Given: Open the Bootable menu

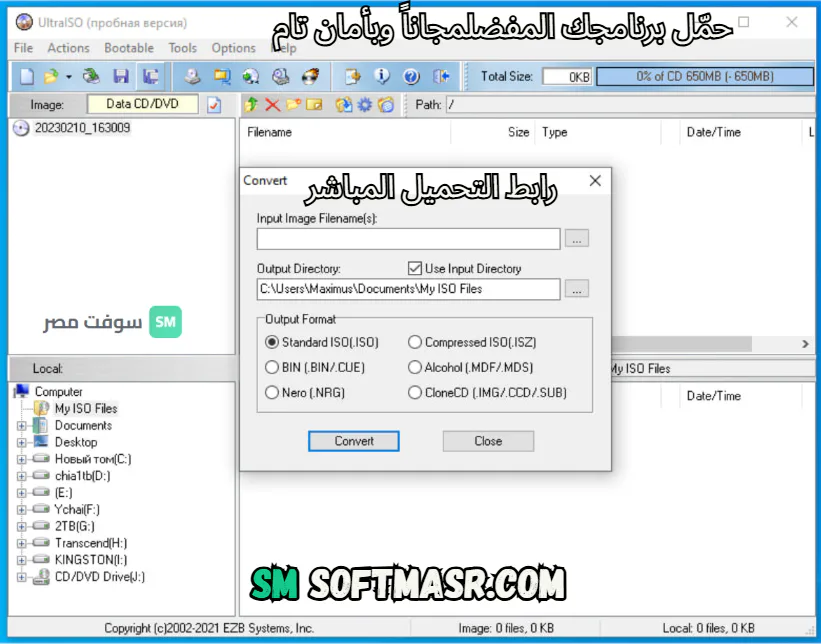Looking at the screenshot, I should click(129, 48).
